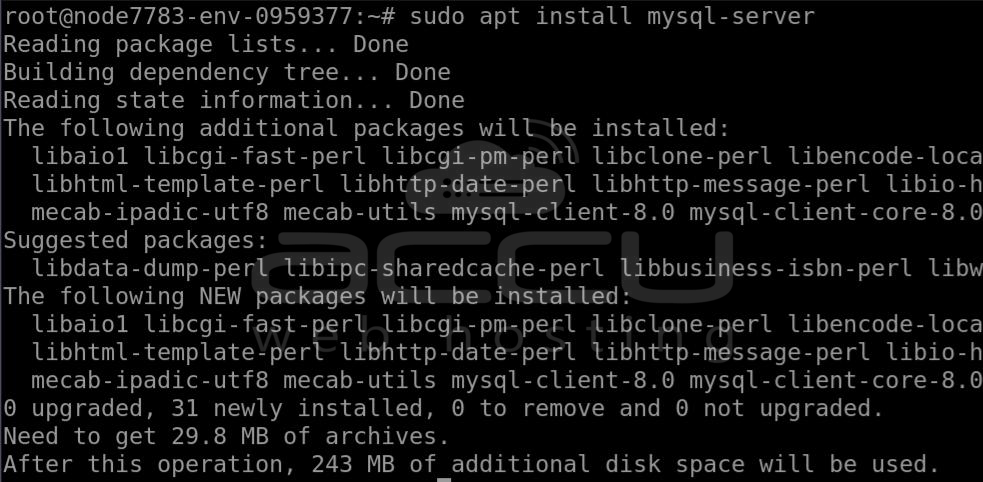Screen dimensions: 983x482
Task: Click the first 'mecab-ipadic-utf8' package name
Action: pos(150,212)
